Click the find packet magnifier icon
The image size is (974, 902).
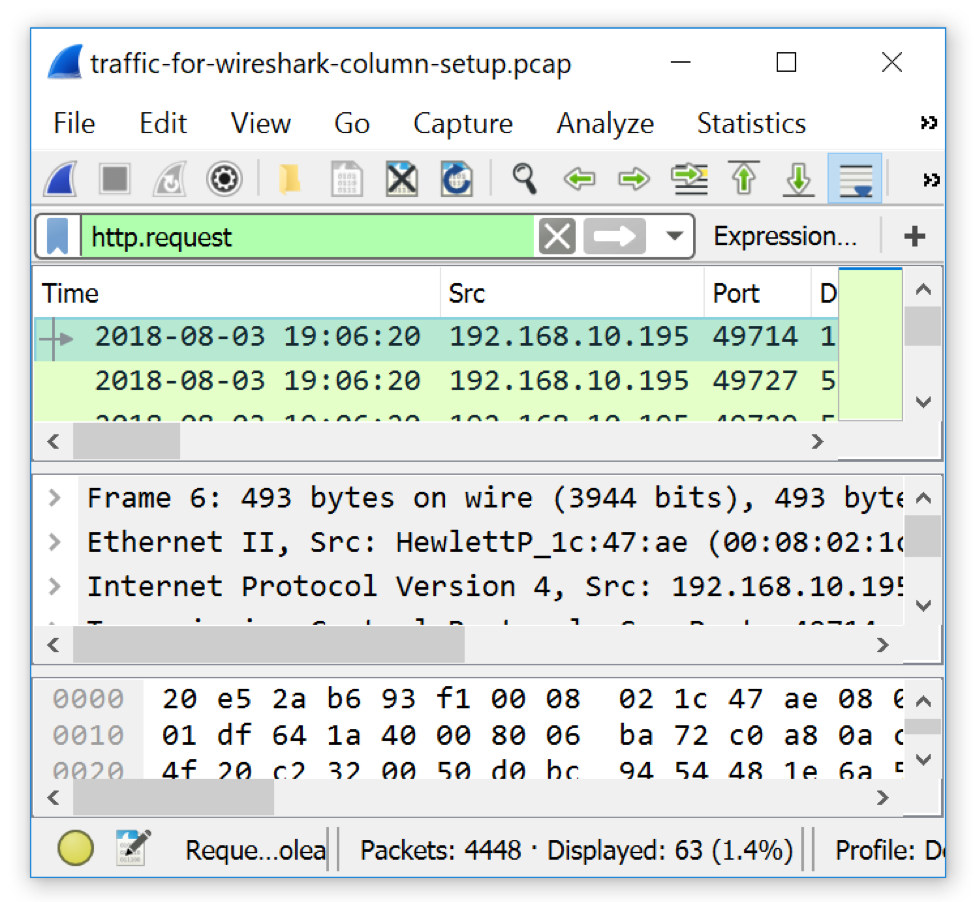point(524,180)
